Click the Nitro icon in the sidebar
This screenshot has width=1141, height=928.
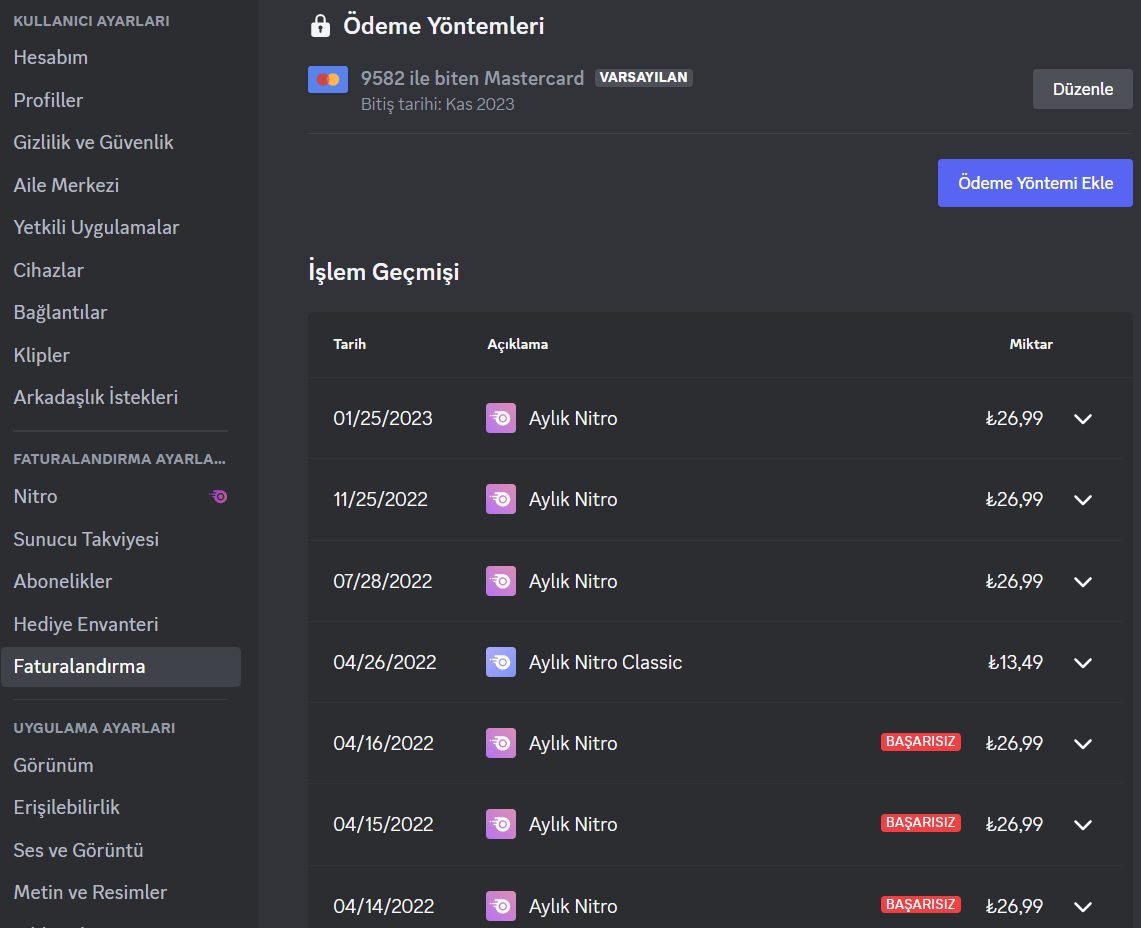tap(218, 496)
